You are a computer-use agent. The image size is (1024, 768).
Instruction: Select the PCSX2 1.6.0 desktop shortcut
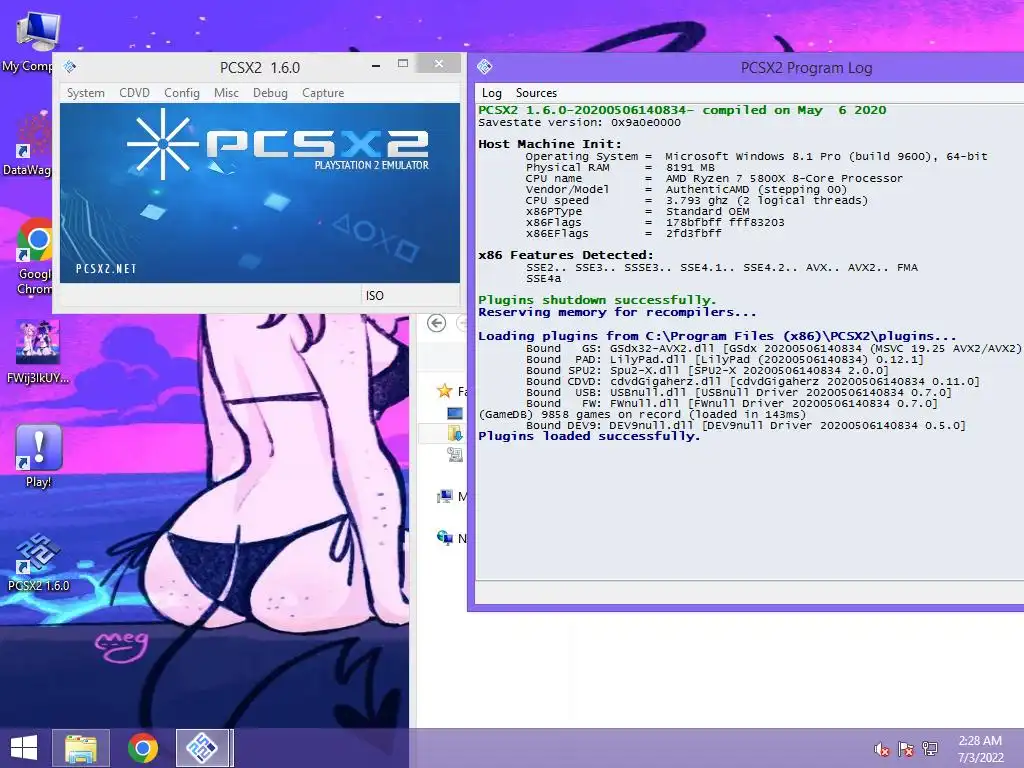39,560
